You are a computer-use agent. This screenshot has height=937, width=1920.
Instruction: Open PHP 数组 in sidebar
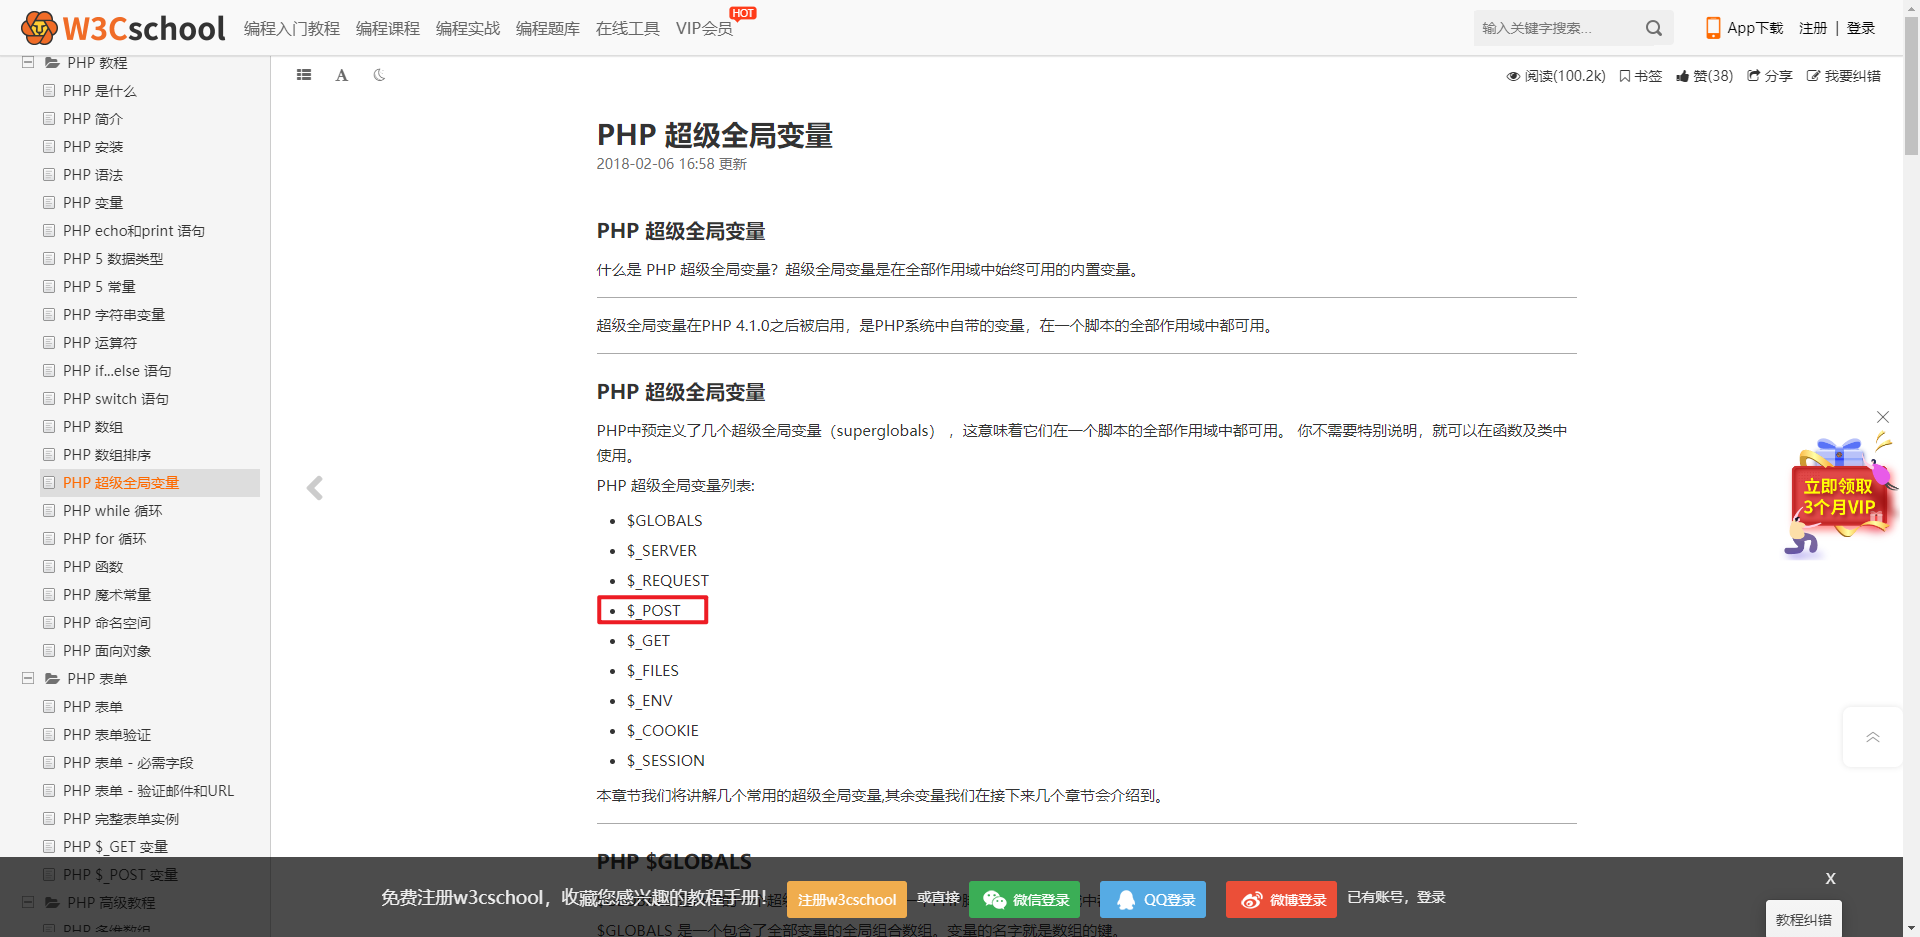click(93, 427)
